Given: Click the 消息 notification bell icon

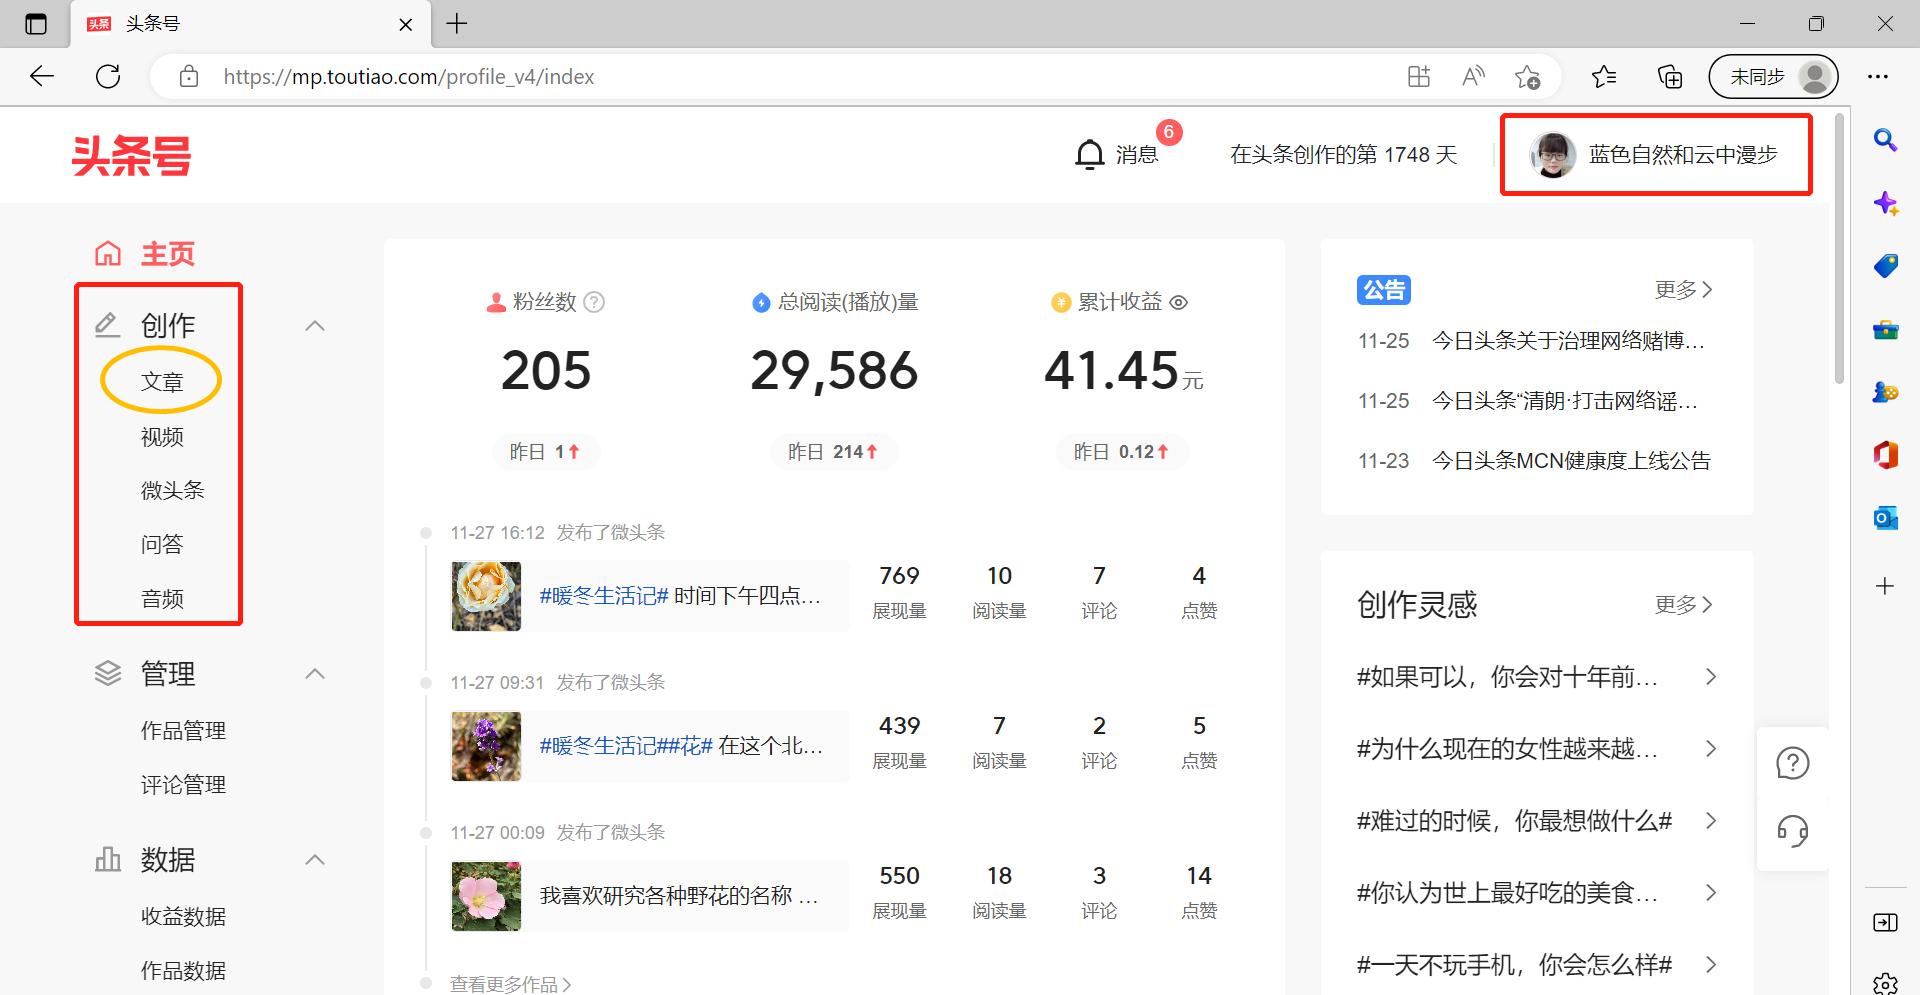Looking at the screenshot, I should 1090,154.
